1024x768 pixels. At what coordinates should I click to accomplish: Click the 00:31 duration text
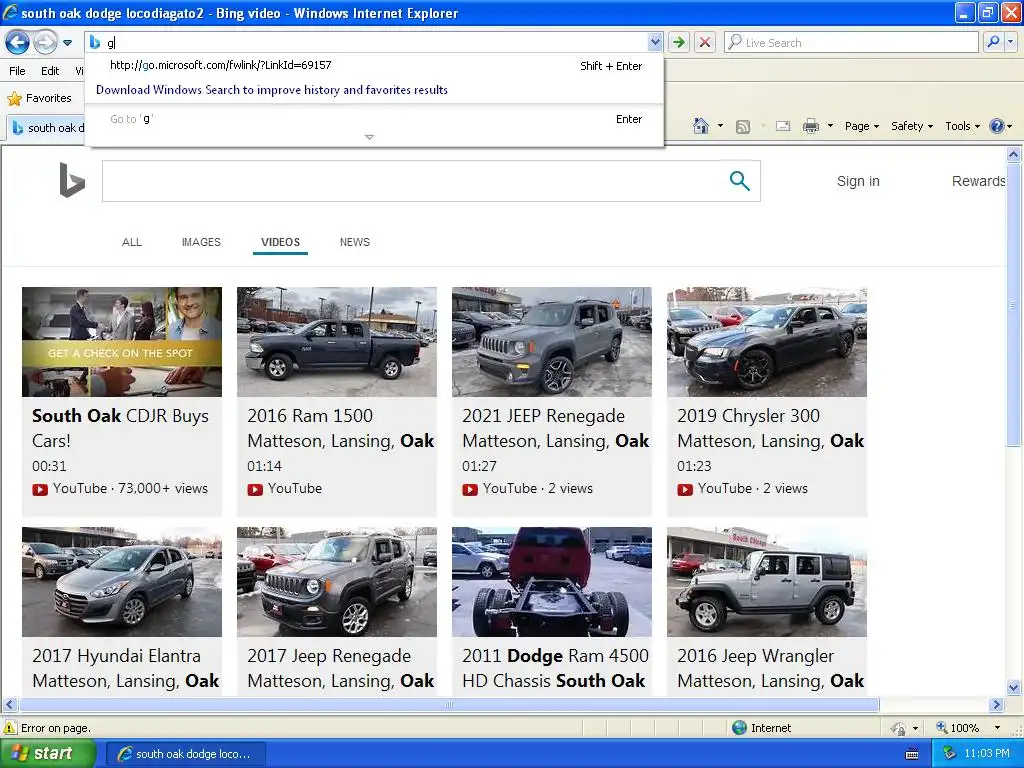click(x=49, y=466)
